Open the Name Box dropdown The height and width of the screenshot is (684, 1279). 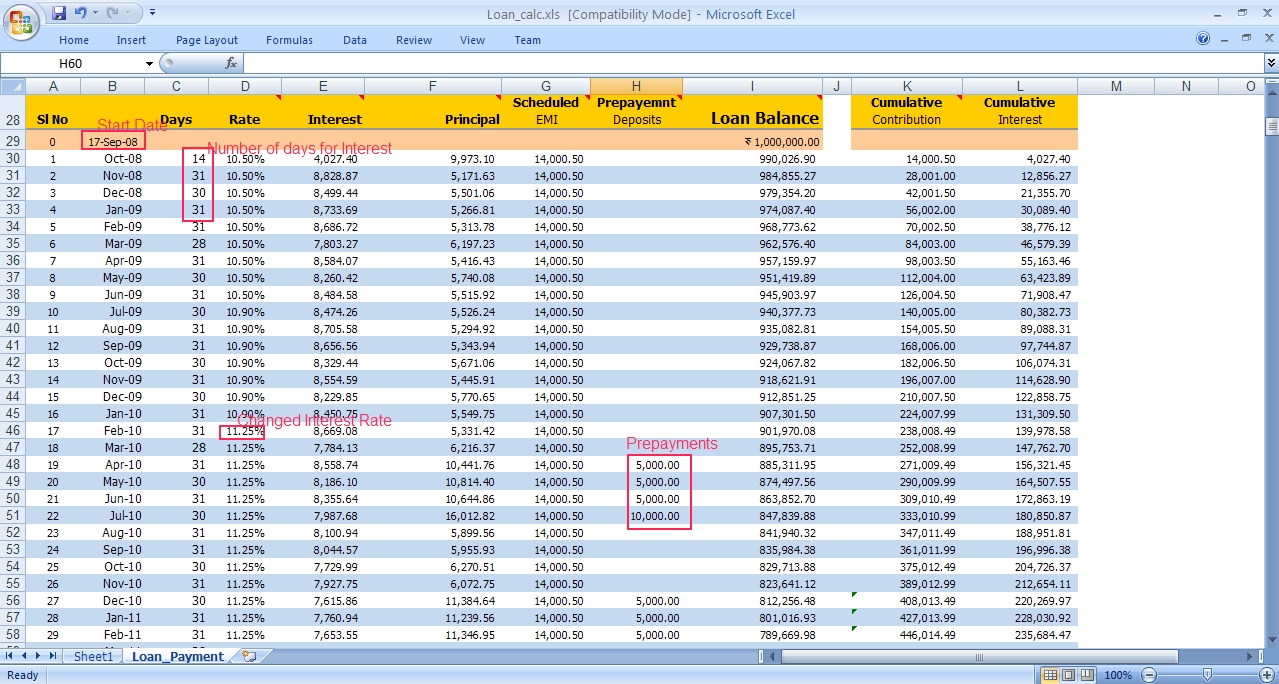148,61
